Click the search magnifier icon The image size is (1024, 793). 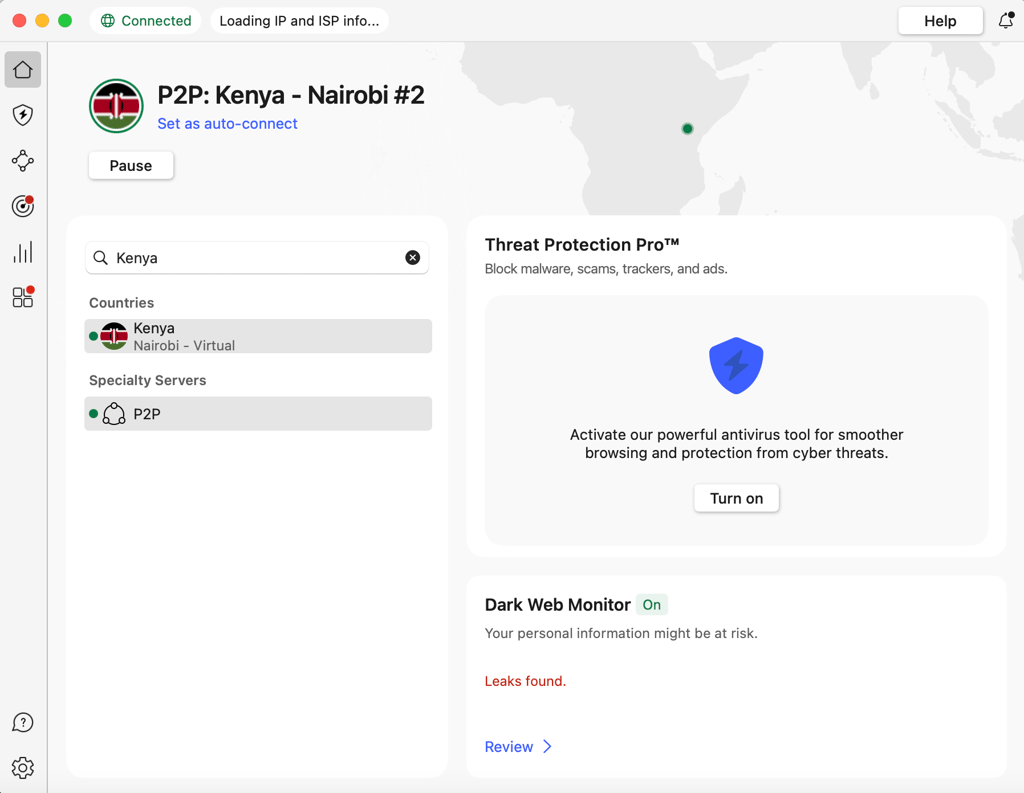[101, 258]
